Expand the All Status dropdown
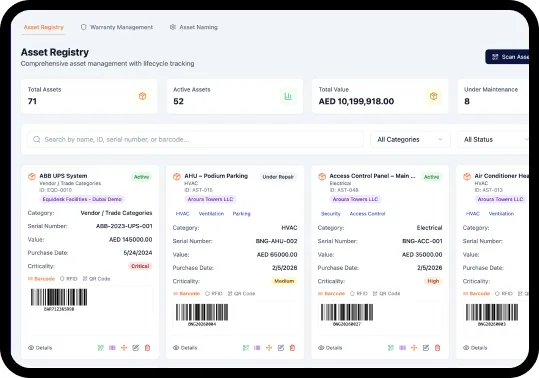The image size is (539, 378). [x=494, y=140]
